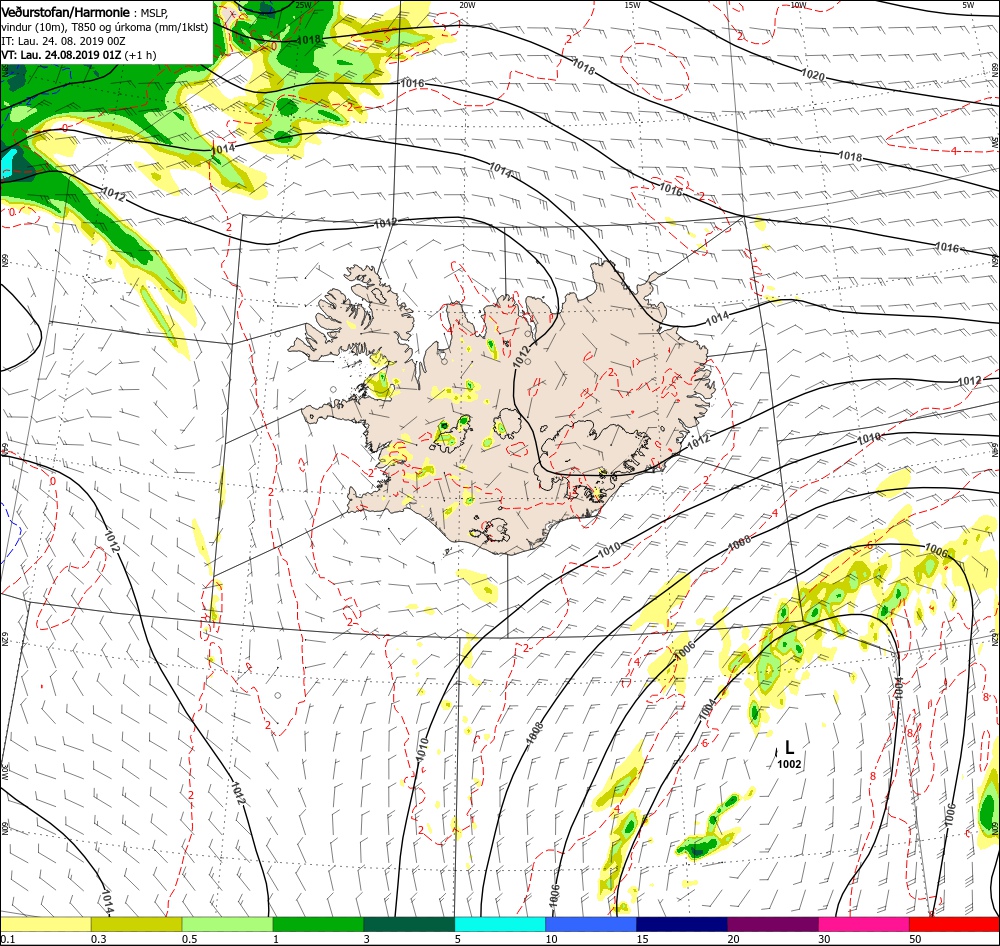Screen dimensions: 1000x946
Task: Click the olive 0.3 mm legend swatch
Action: [x=136, y=924]
